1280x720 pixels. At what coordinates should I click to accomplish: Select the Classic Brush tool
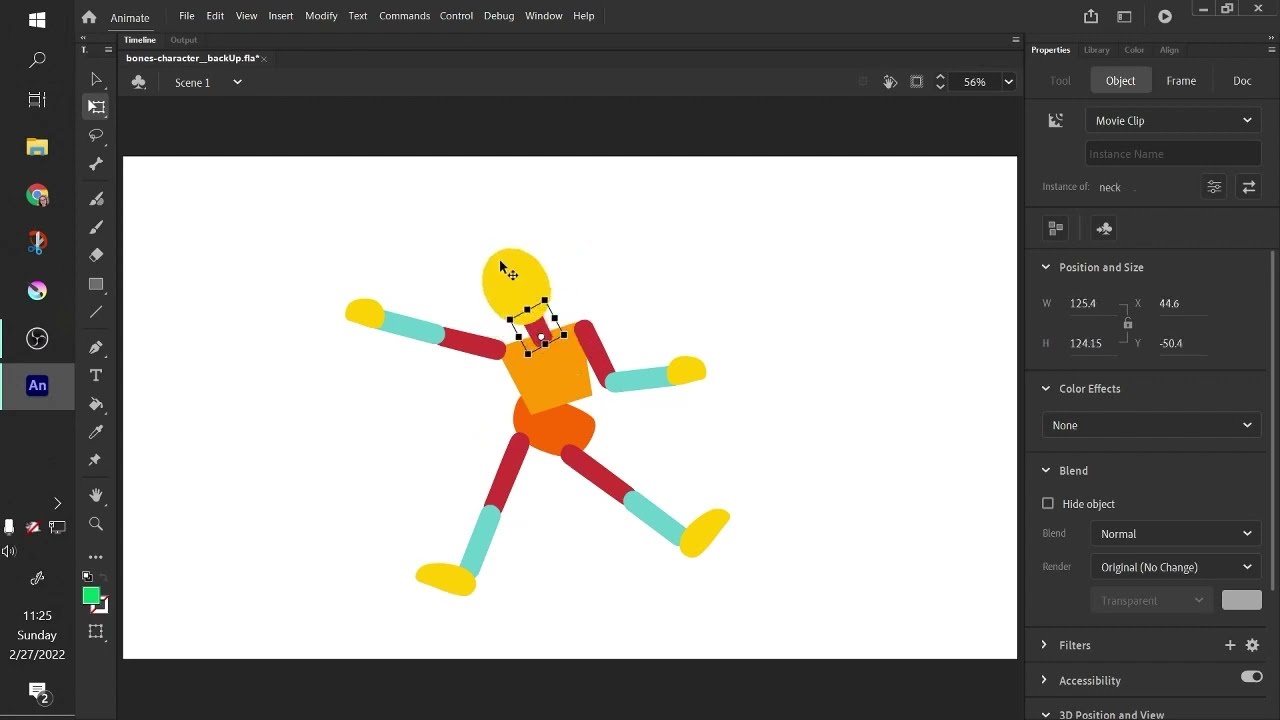click(96, 227)
